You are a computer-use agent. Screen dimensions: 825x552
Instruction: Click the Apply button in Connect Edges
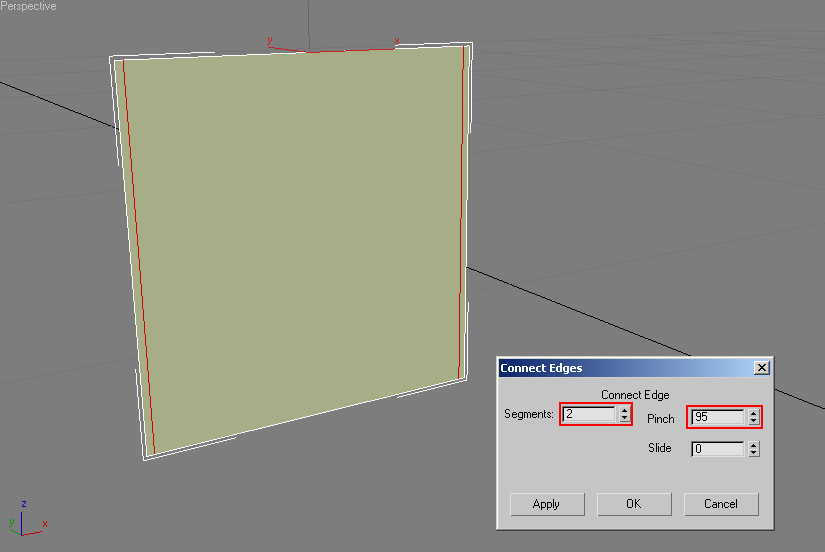tap(547, 504)
